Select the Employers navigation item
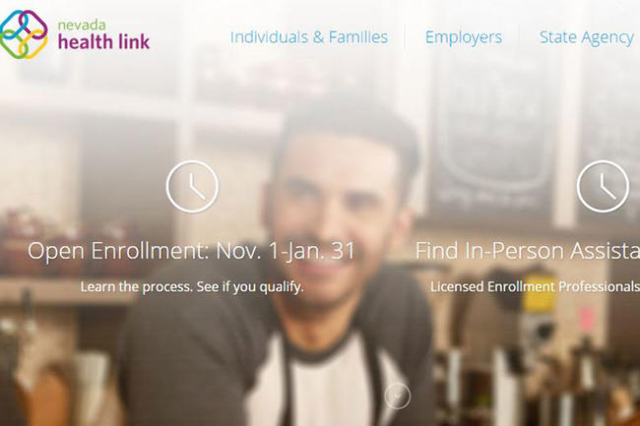640x426 pixels. coord(464,37)
